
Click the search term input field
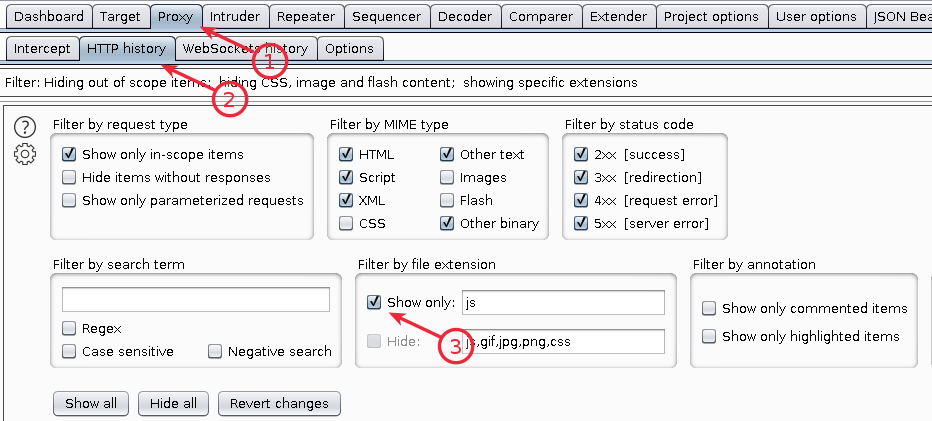click(196, 300)
